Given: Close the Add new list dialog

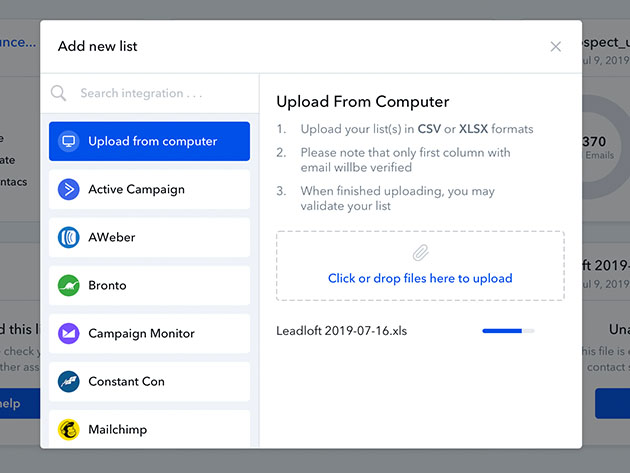Looking at the screenshot, I should click(x=556, y=46).
